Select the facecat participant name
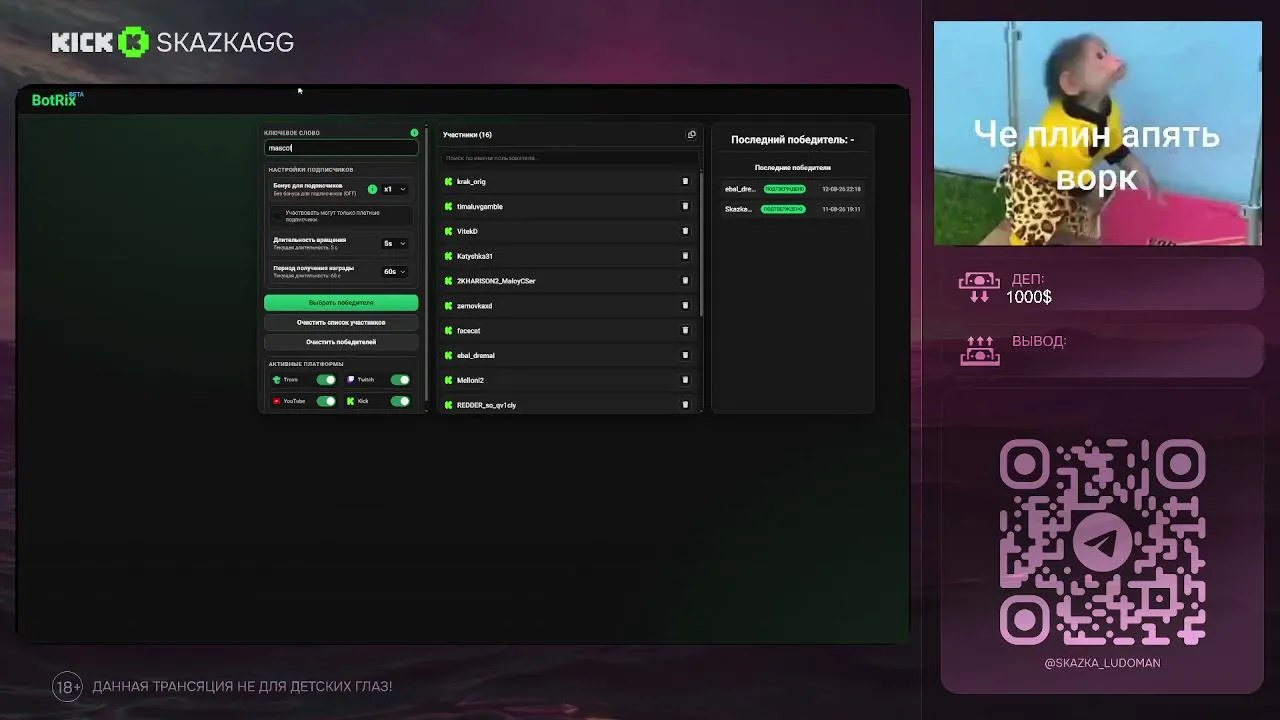This screenshot has width=1280, height=720. pos(469,331)
